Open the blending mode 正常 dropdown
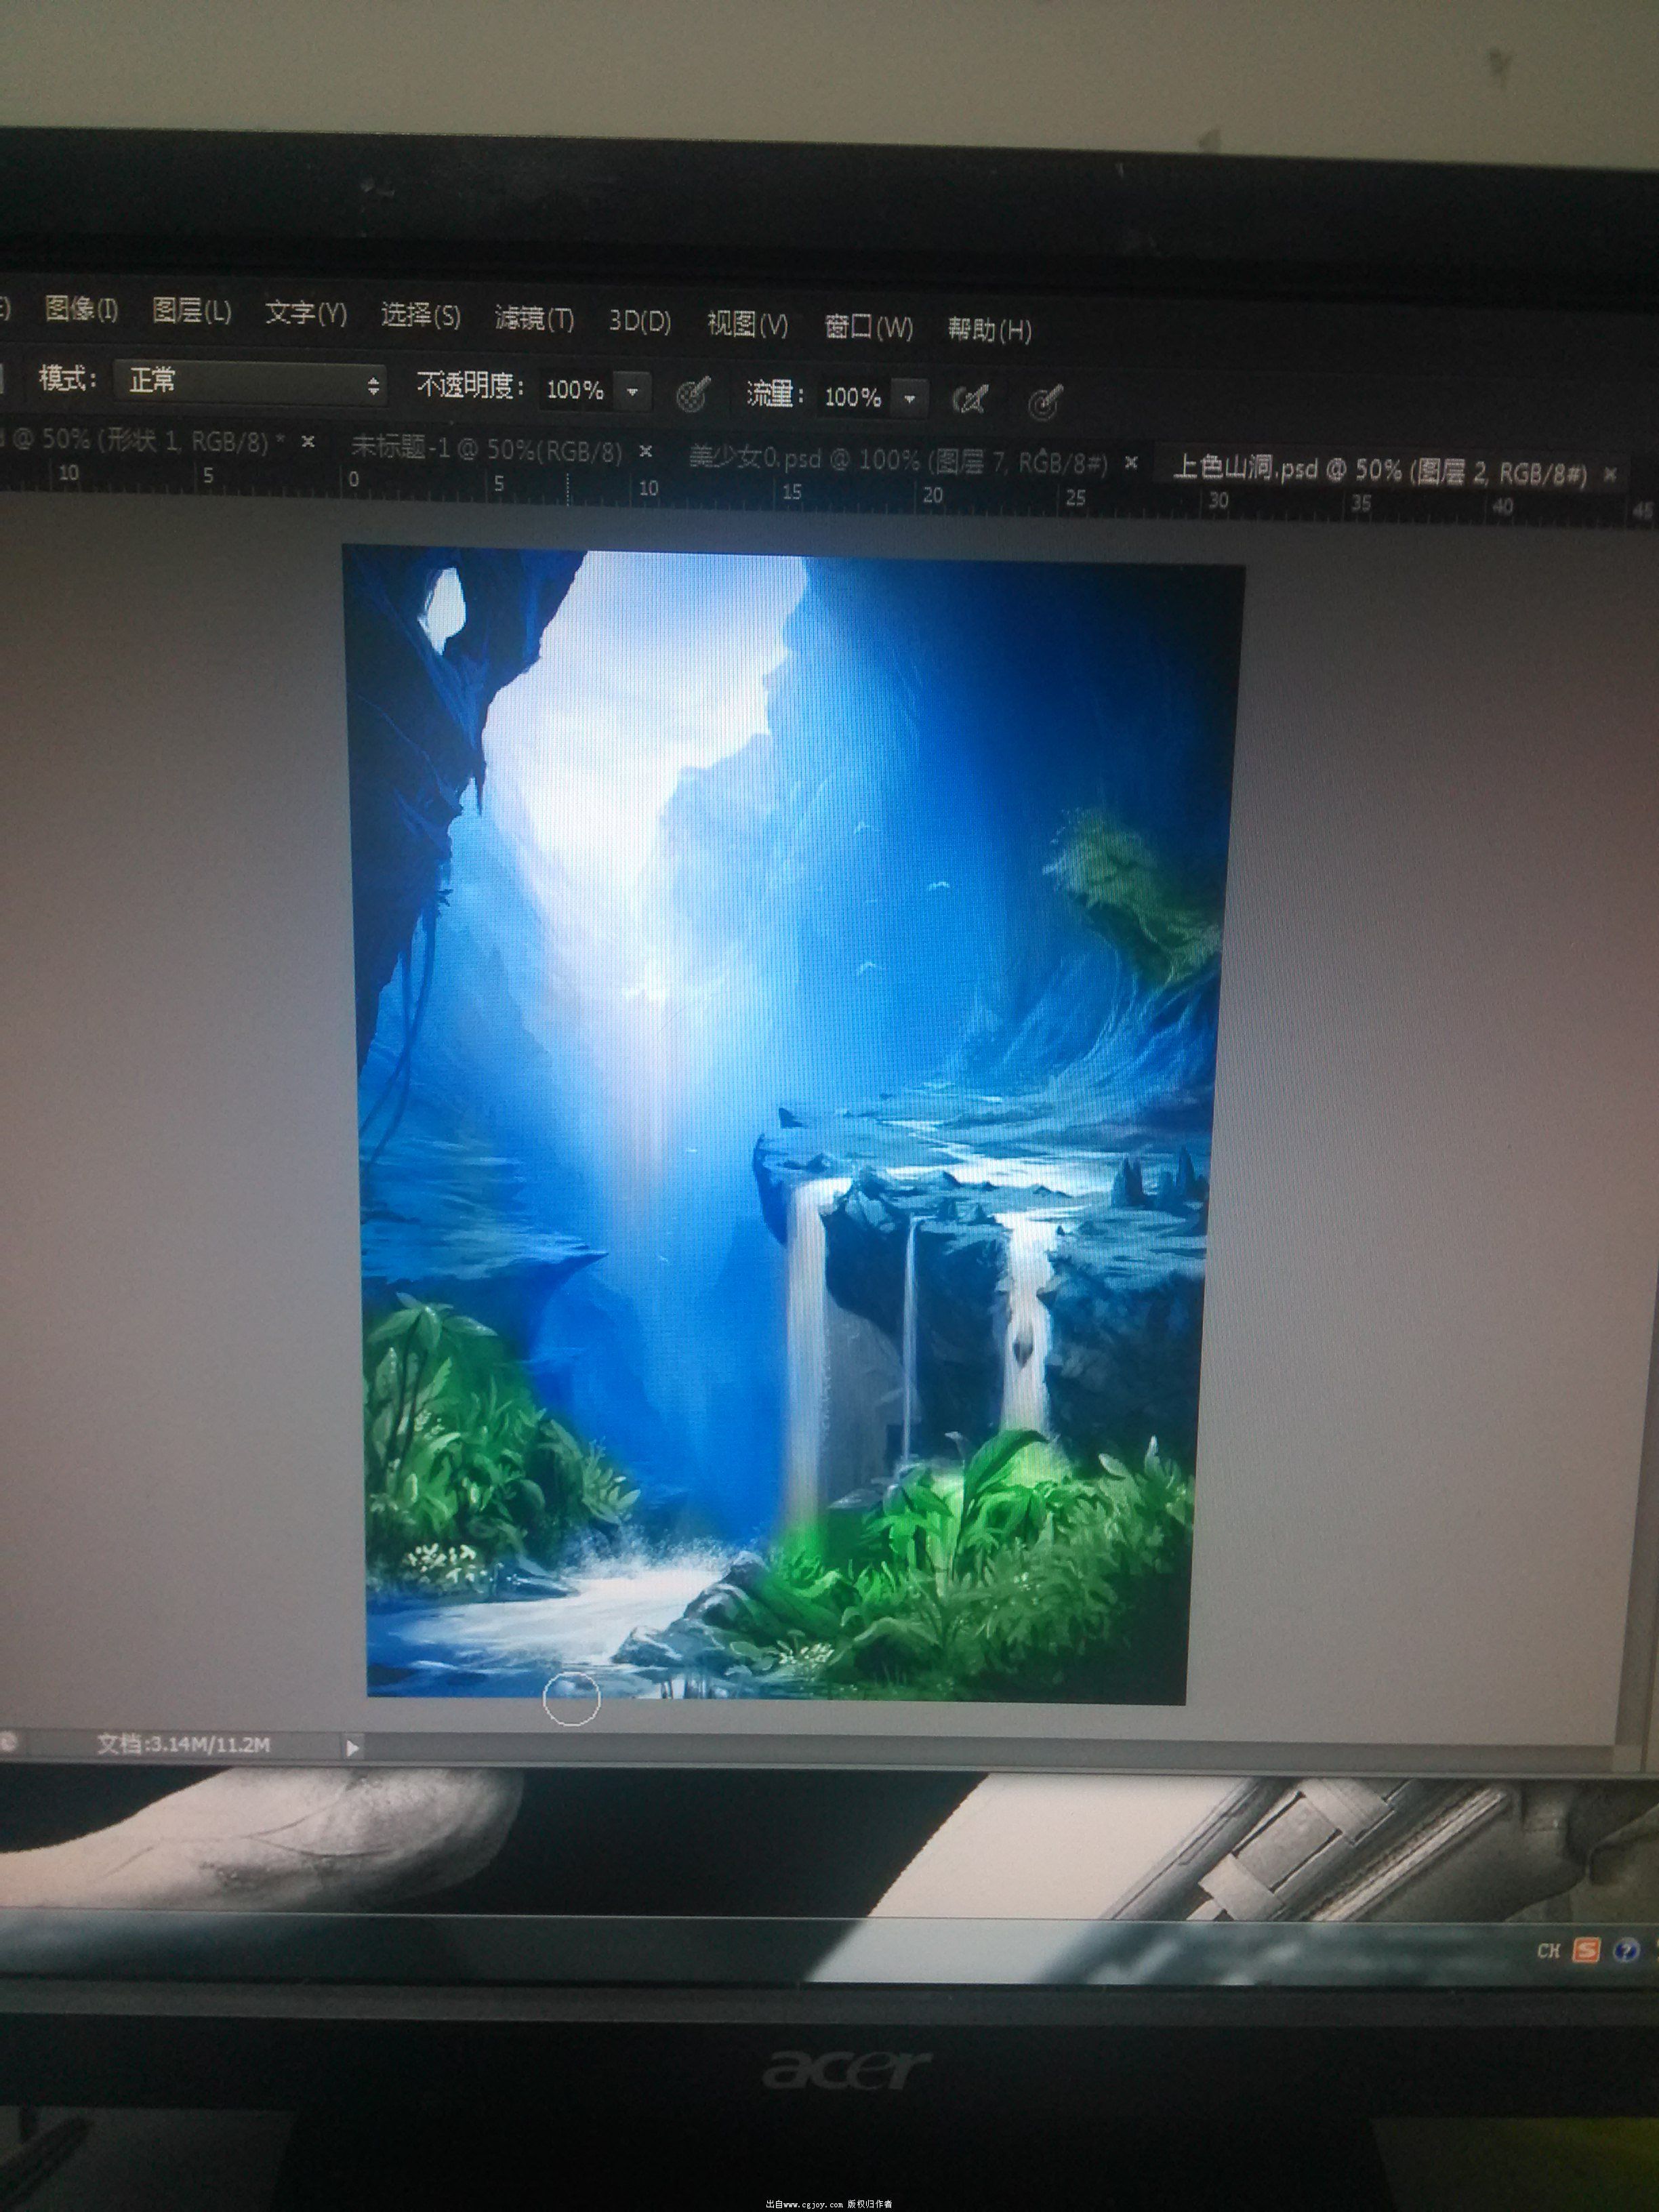The image size is (1659, 2212). tap(249, 383)
